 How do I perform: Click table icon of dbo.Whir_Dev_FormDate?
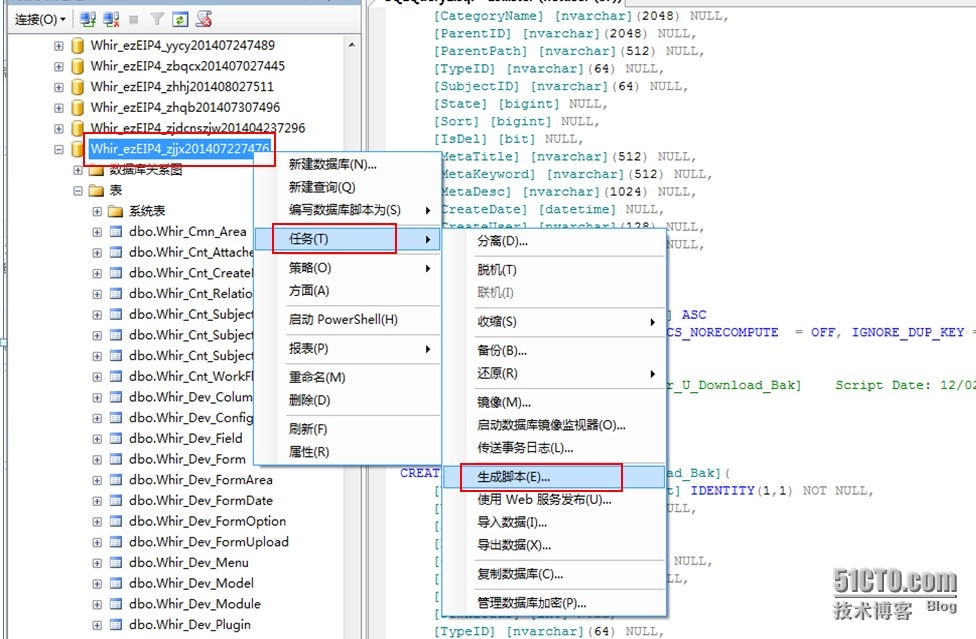(x=115, y=500)
